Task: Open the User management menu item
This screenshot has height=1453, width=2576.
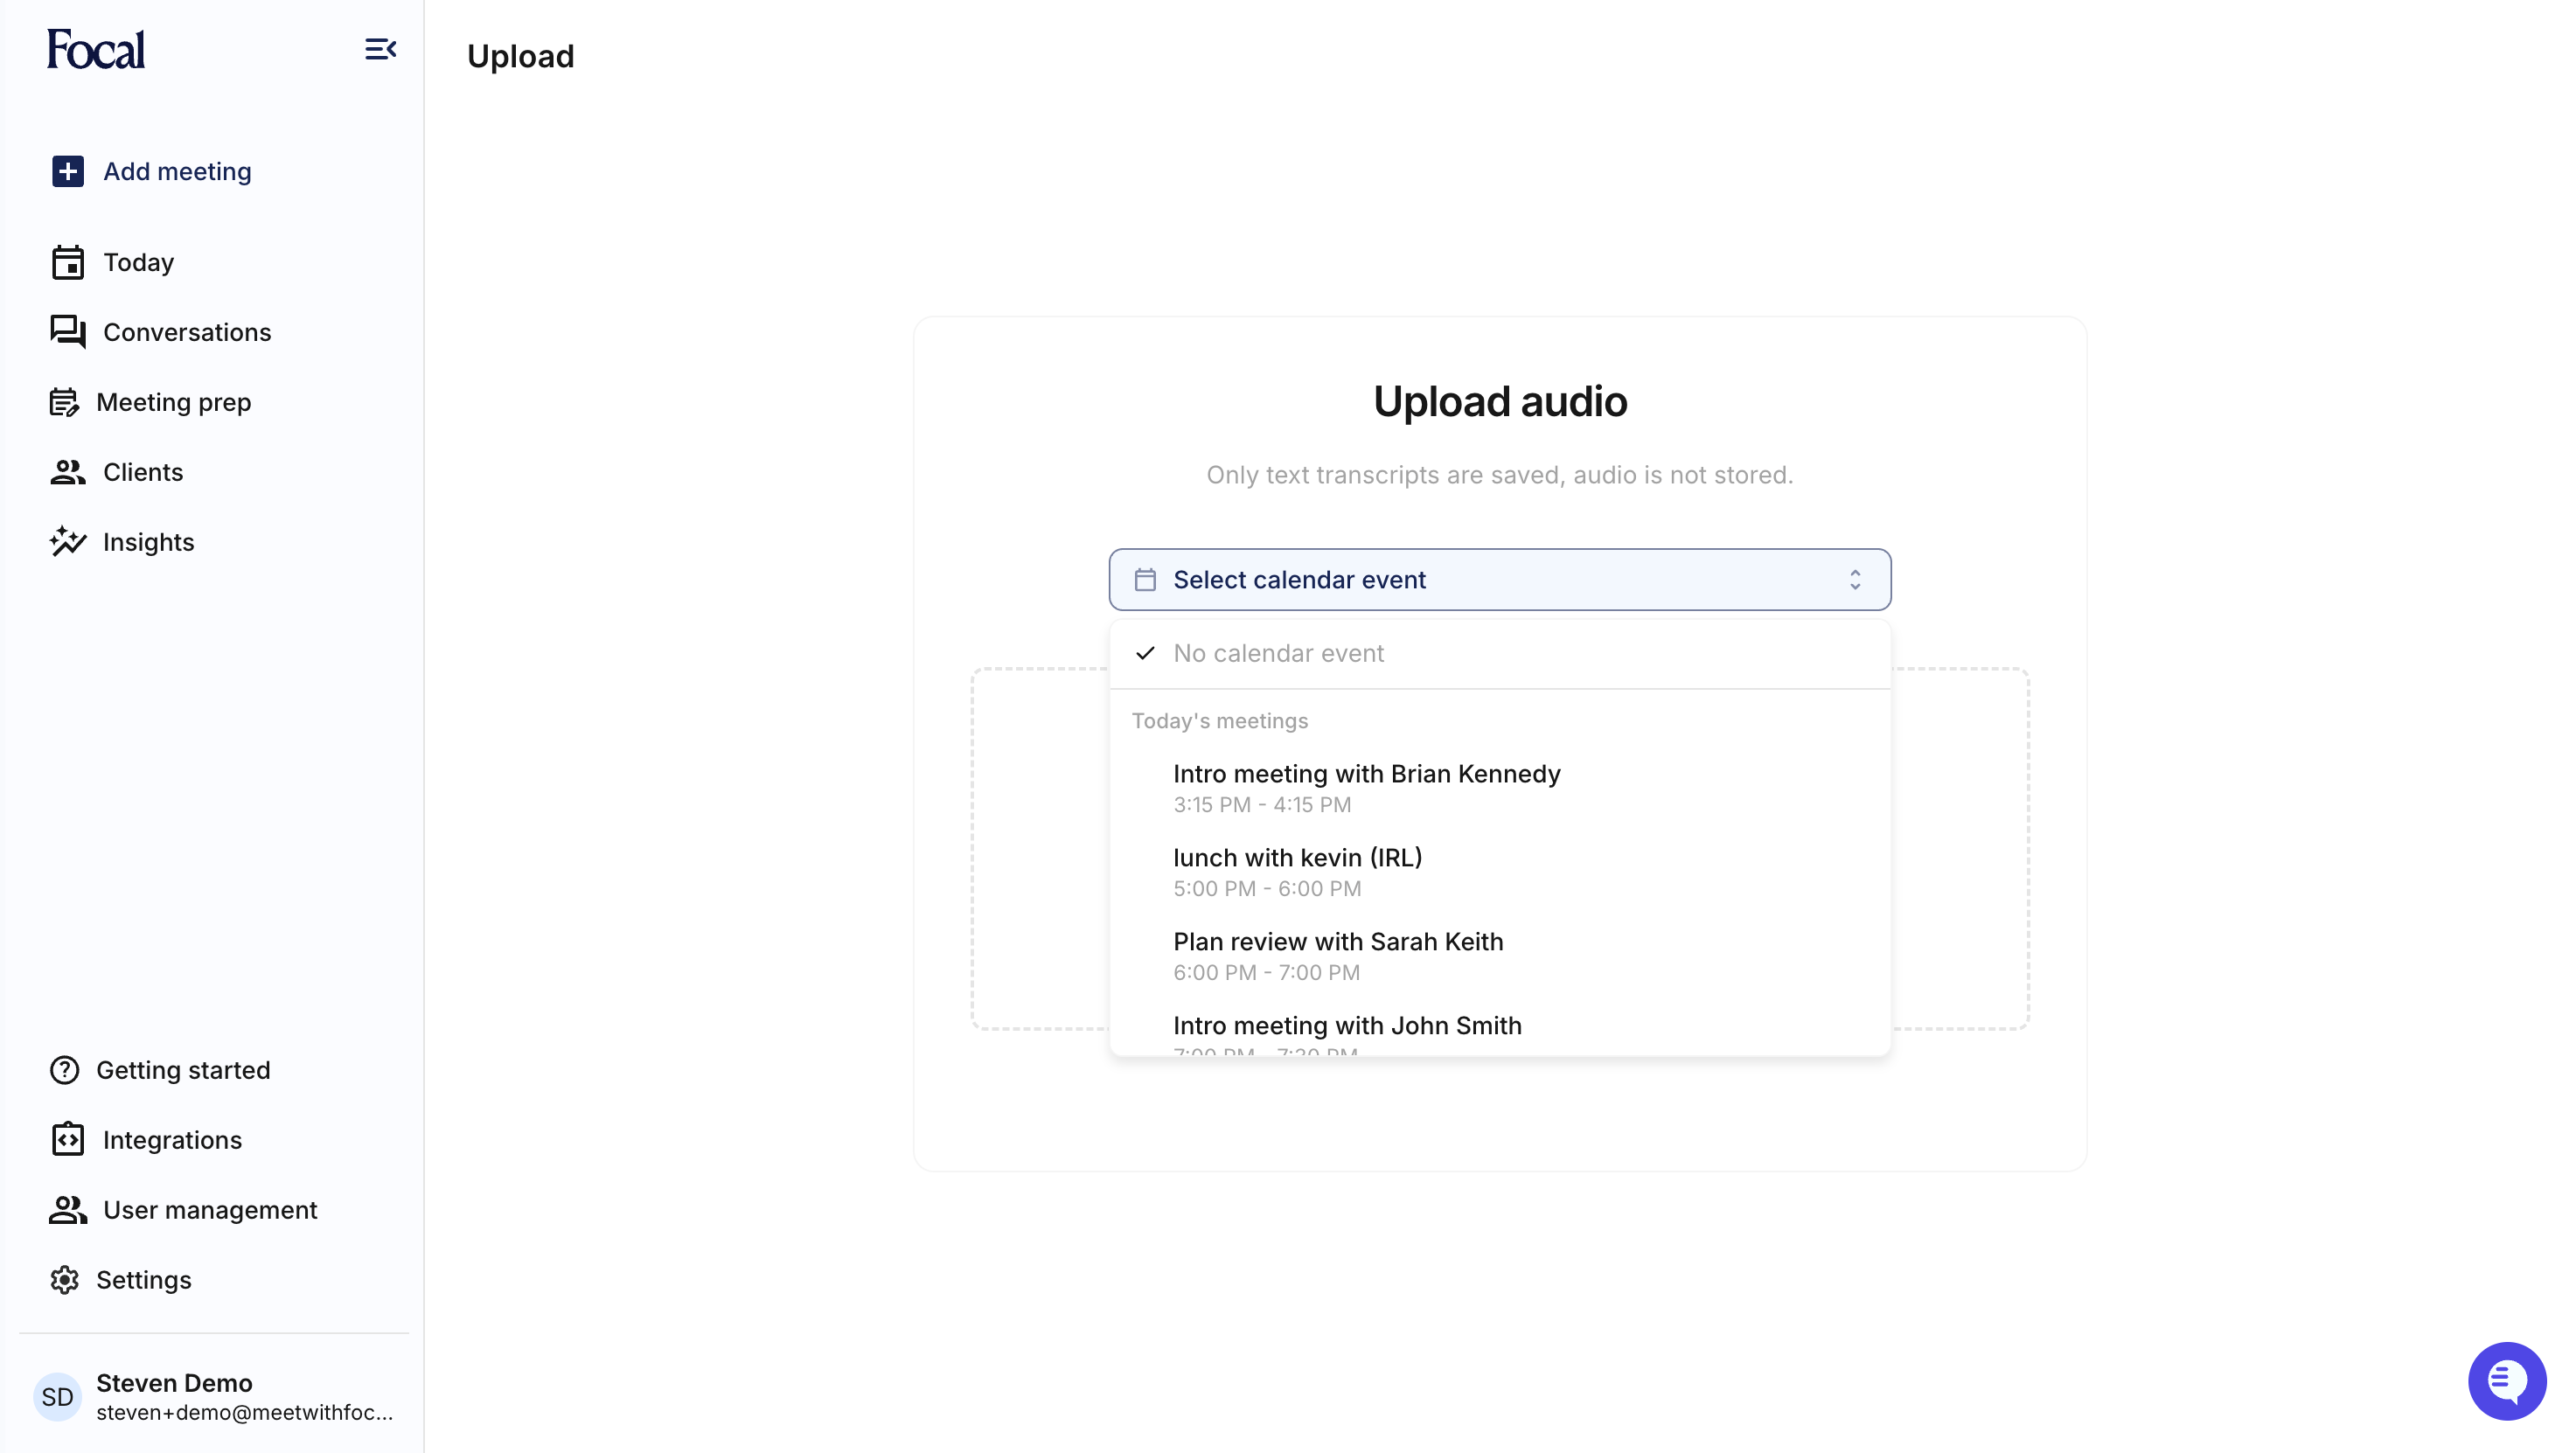Action: click(x=67, y=1209)
